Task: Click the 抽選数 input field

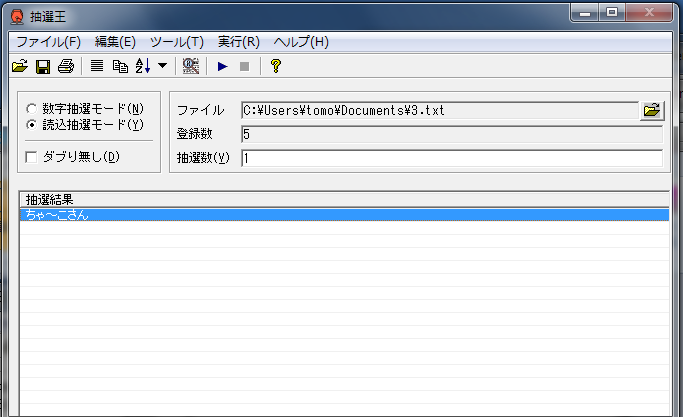Action: (452, 158)
